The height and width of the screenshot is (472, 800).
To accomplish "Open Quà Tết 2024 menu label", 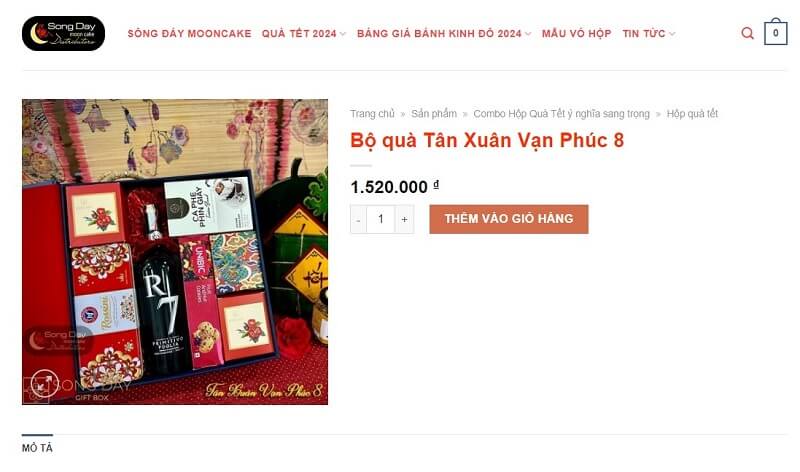I will [x=299, y=34].
